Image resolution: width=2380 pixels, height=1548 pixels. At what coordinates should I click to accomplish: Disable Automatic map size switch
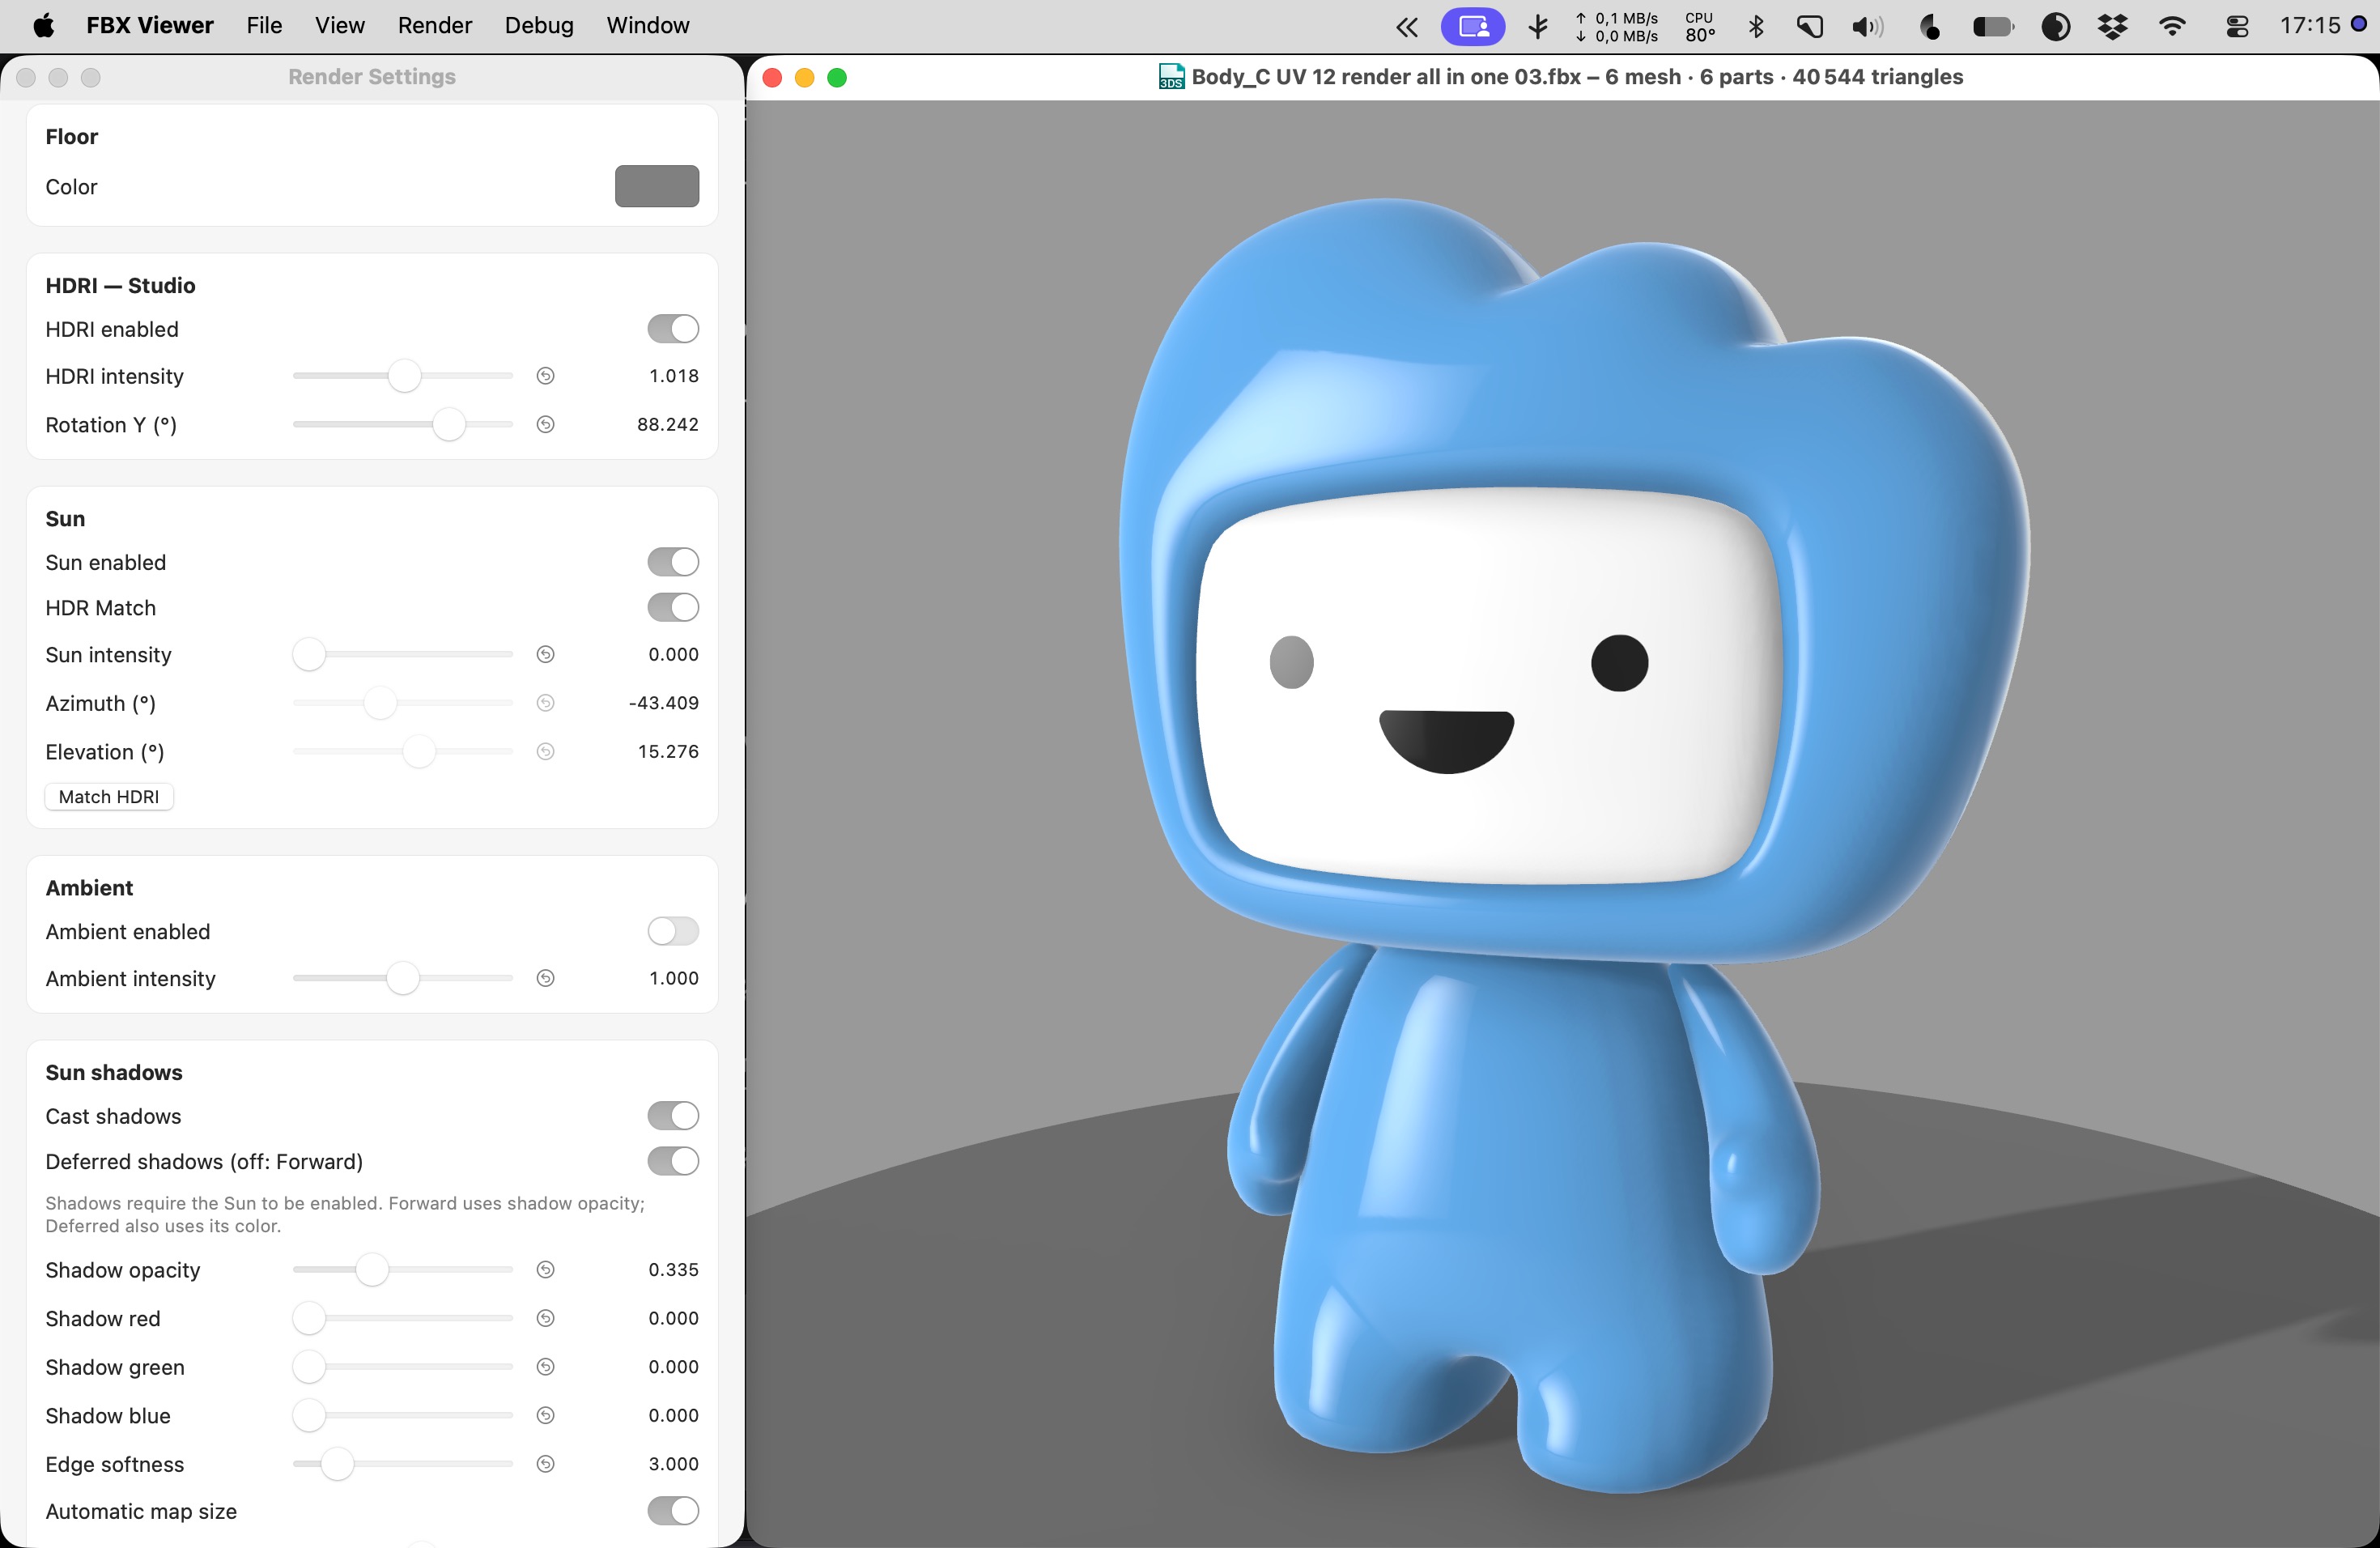click(x=673, y=1511)
